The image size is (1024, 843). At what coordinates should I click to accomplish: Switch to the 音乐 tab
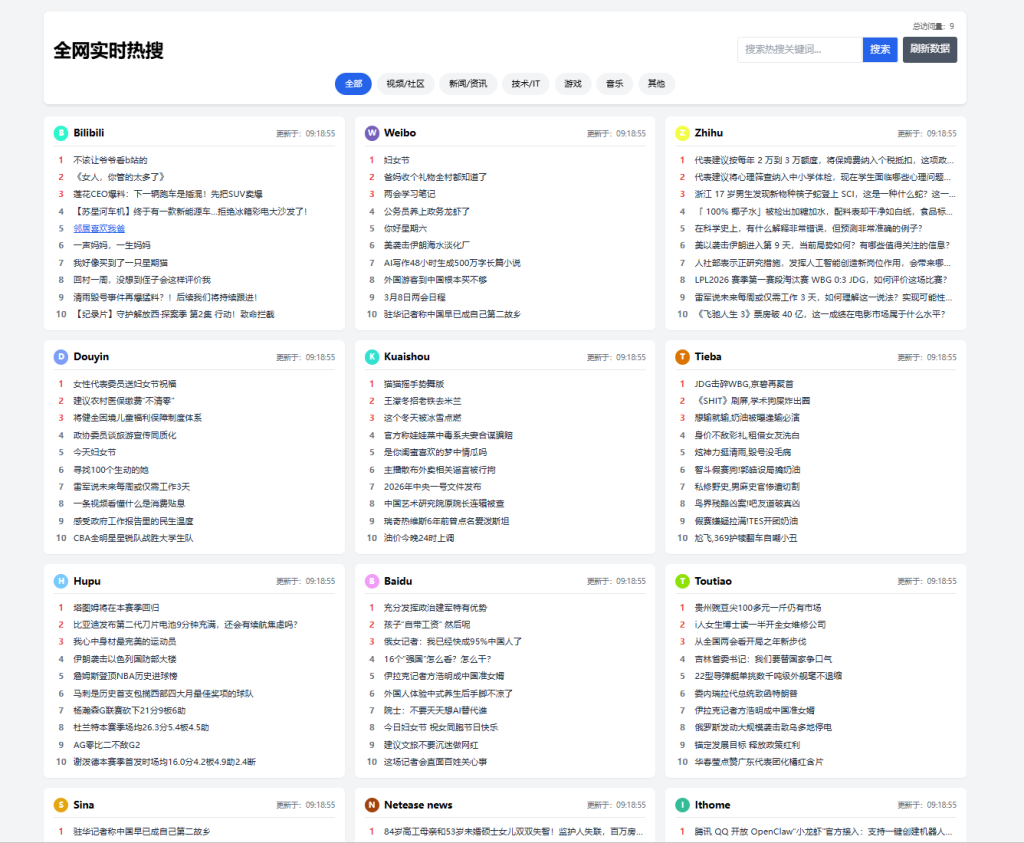pyautogui.click(x=614, y=84)
